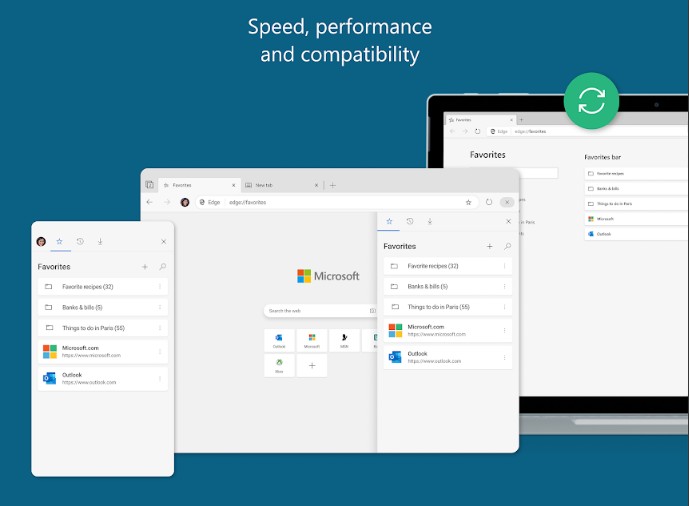
Task: Open profile avatar in mobile favorites panel
Action: 41,241
